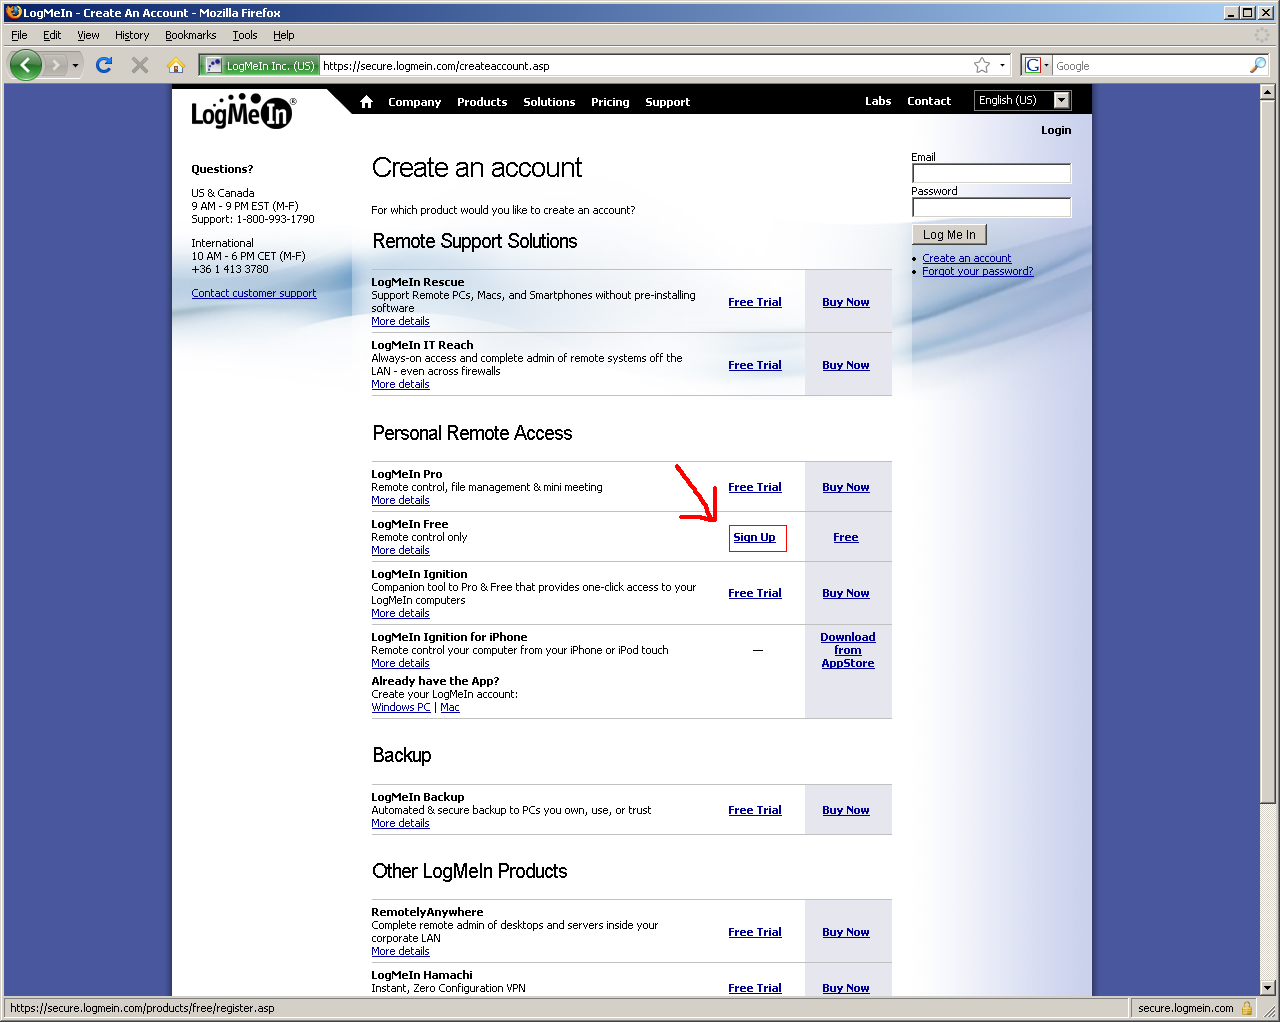The image size is (1280, 1022).
Task: Click Buy Now for LogMeIn Rescue
Action: 846,302
